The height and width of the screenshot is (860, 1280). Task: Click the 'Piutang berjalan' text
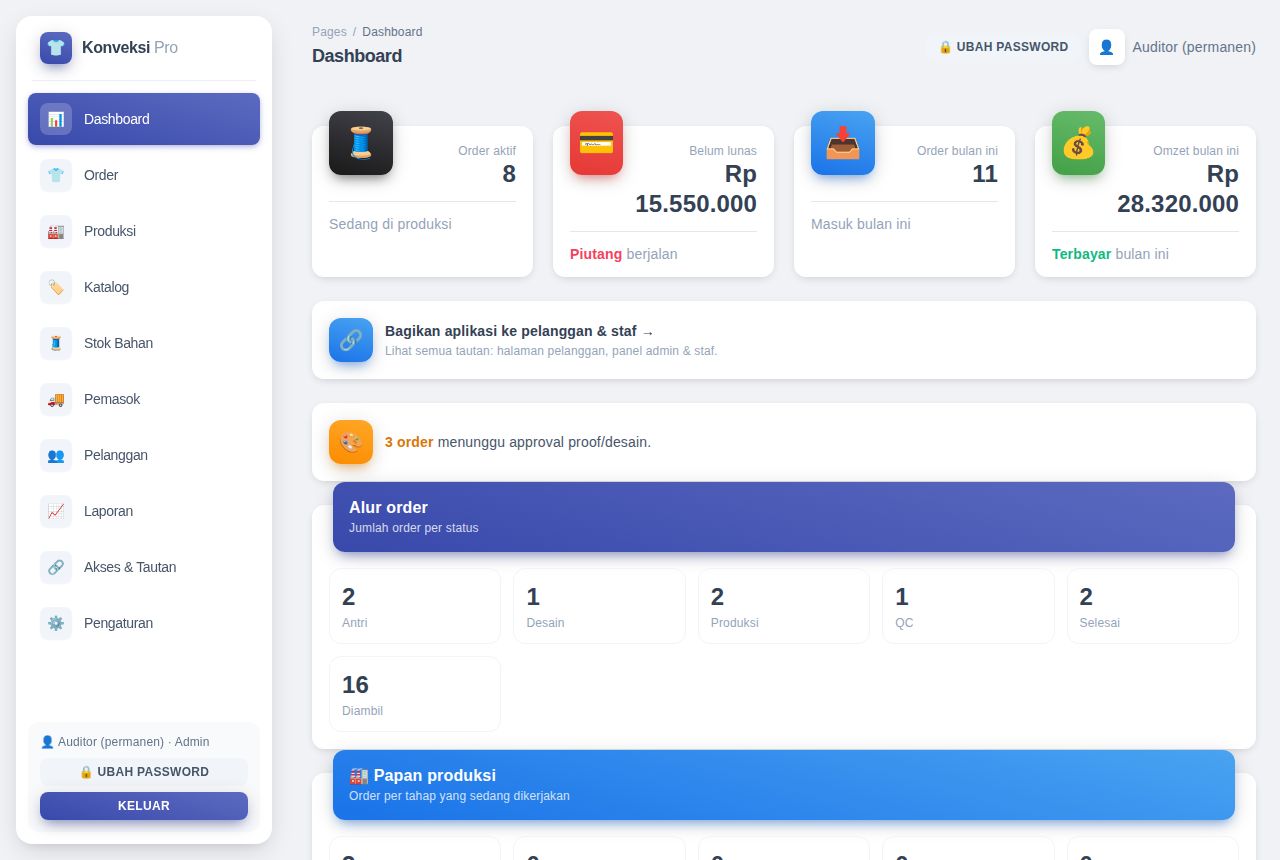pyautogui.click(x=624, y=254)
